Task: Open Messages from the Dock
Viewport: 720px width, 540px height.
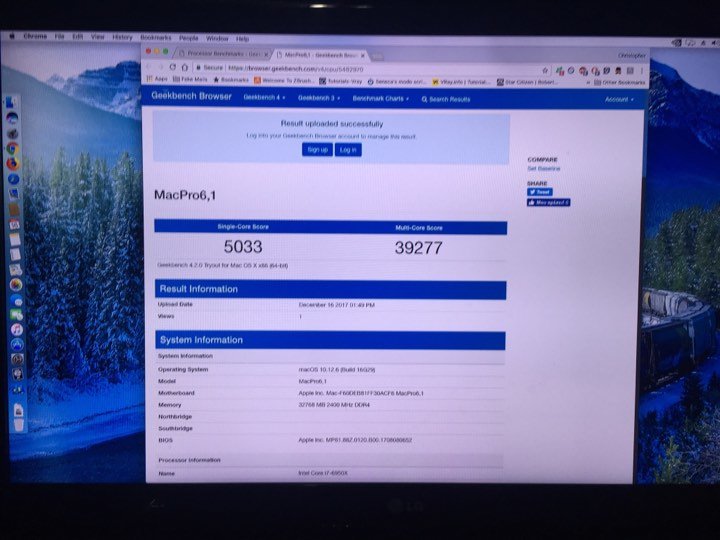Action: tap(16, 300)
